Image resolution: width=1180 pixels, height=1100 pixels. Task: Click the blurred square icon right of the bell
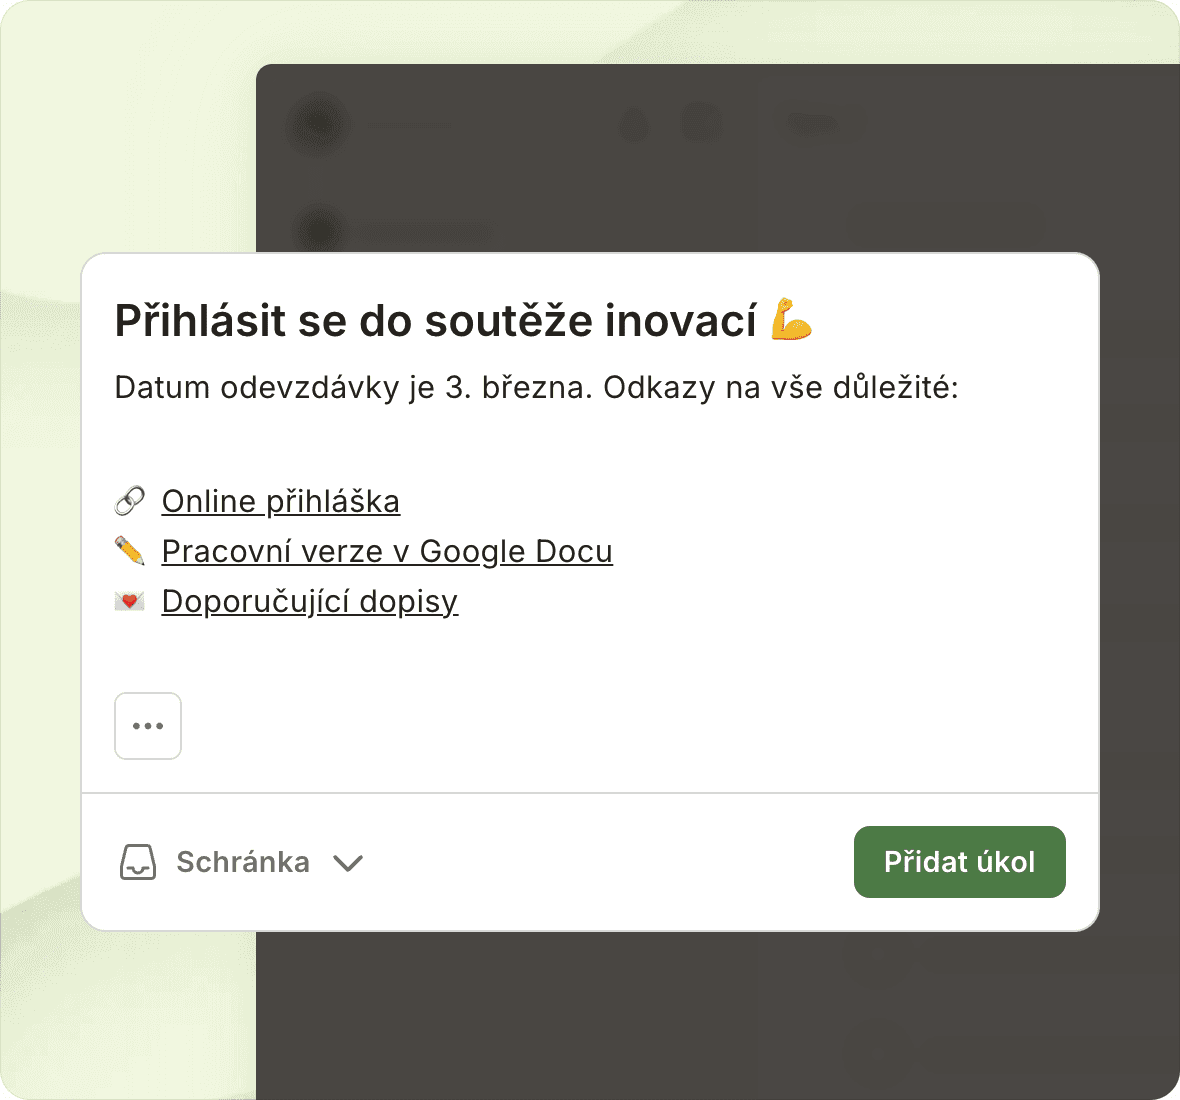click(701, 123)
